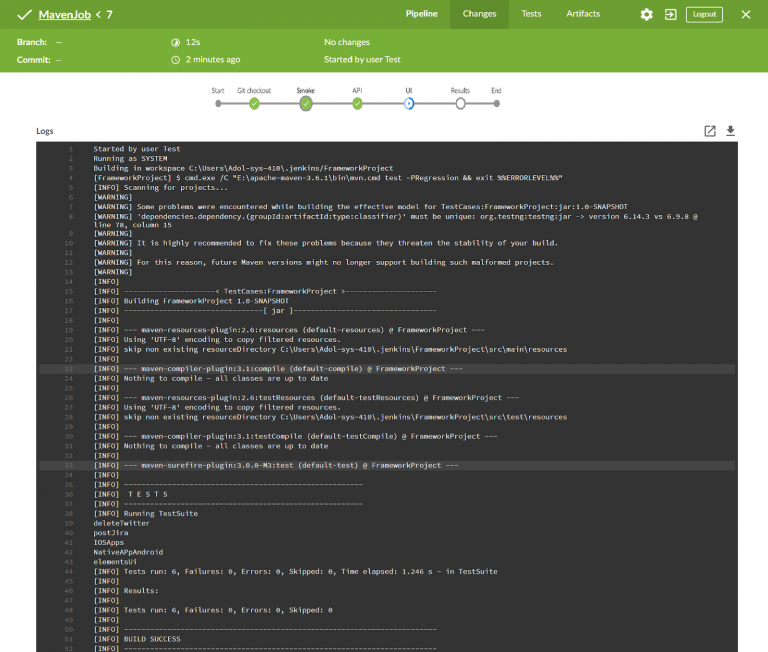Viewport: 768px width, 652px height.
Task: Select the Smoke stage node
Action: click(x=306, y=103)
